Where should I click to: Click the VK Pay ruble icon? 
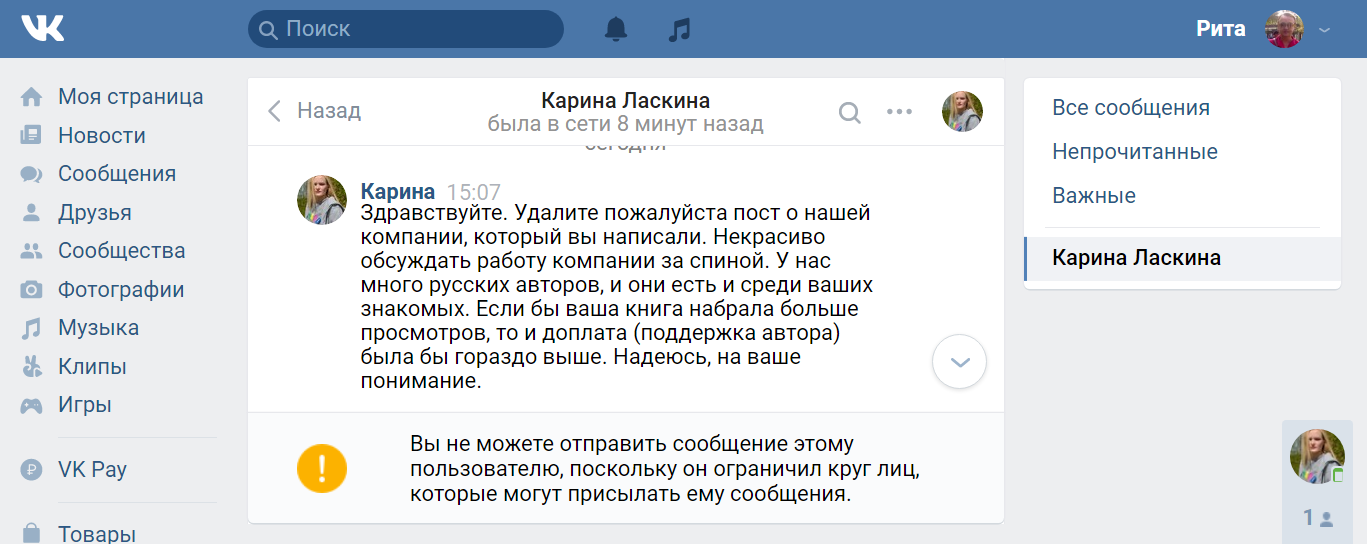click(x=32, y=470)
